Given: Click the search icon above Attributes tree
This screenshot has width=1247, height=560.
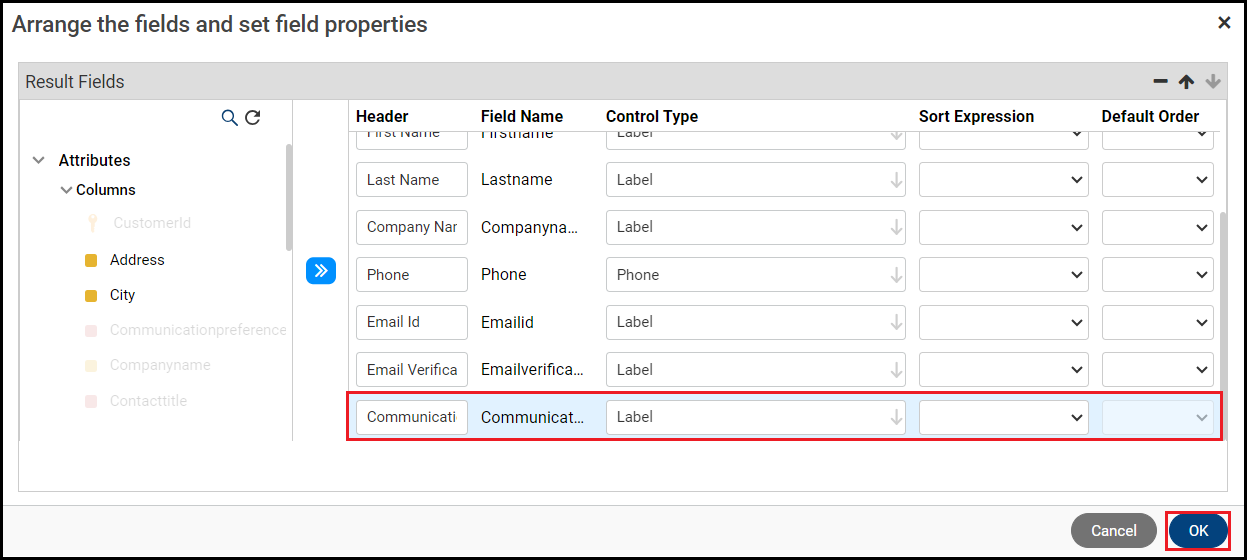Looking at the screenshot, I should coord(229,118).
